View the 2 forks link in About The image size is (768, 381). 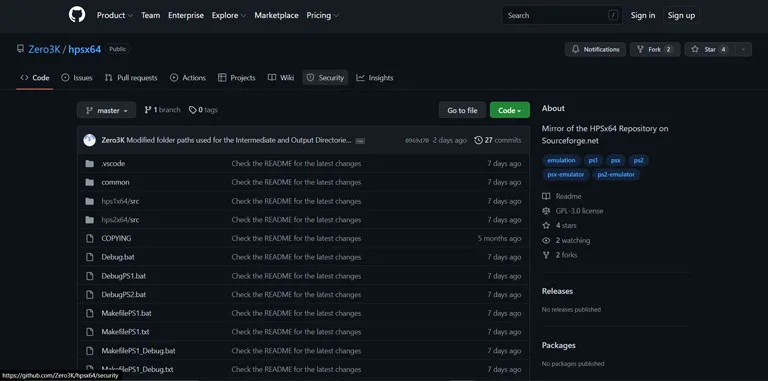(560, 255)
